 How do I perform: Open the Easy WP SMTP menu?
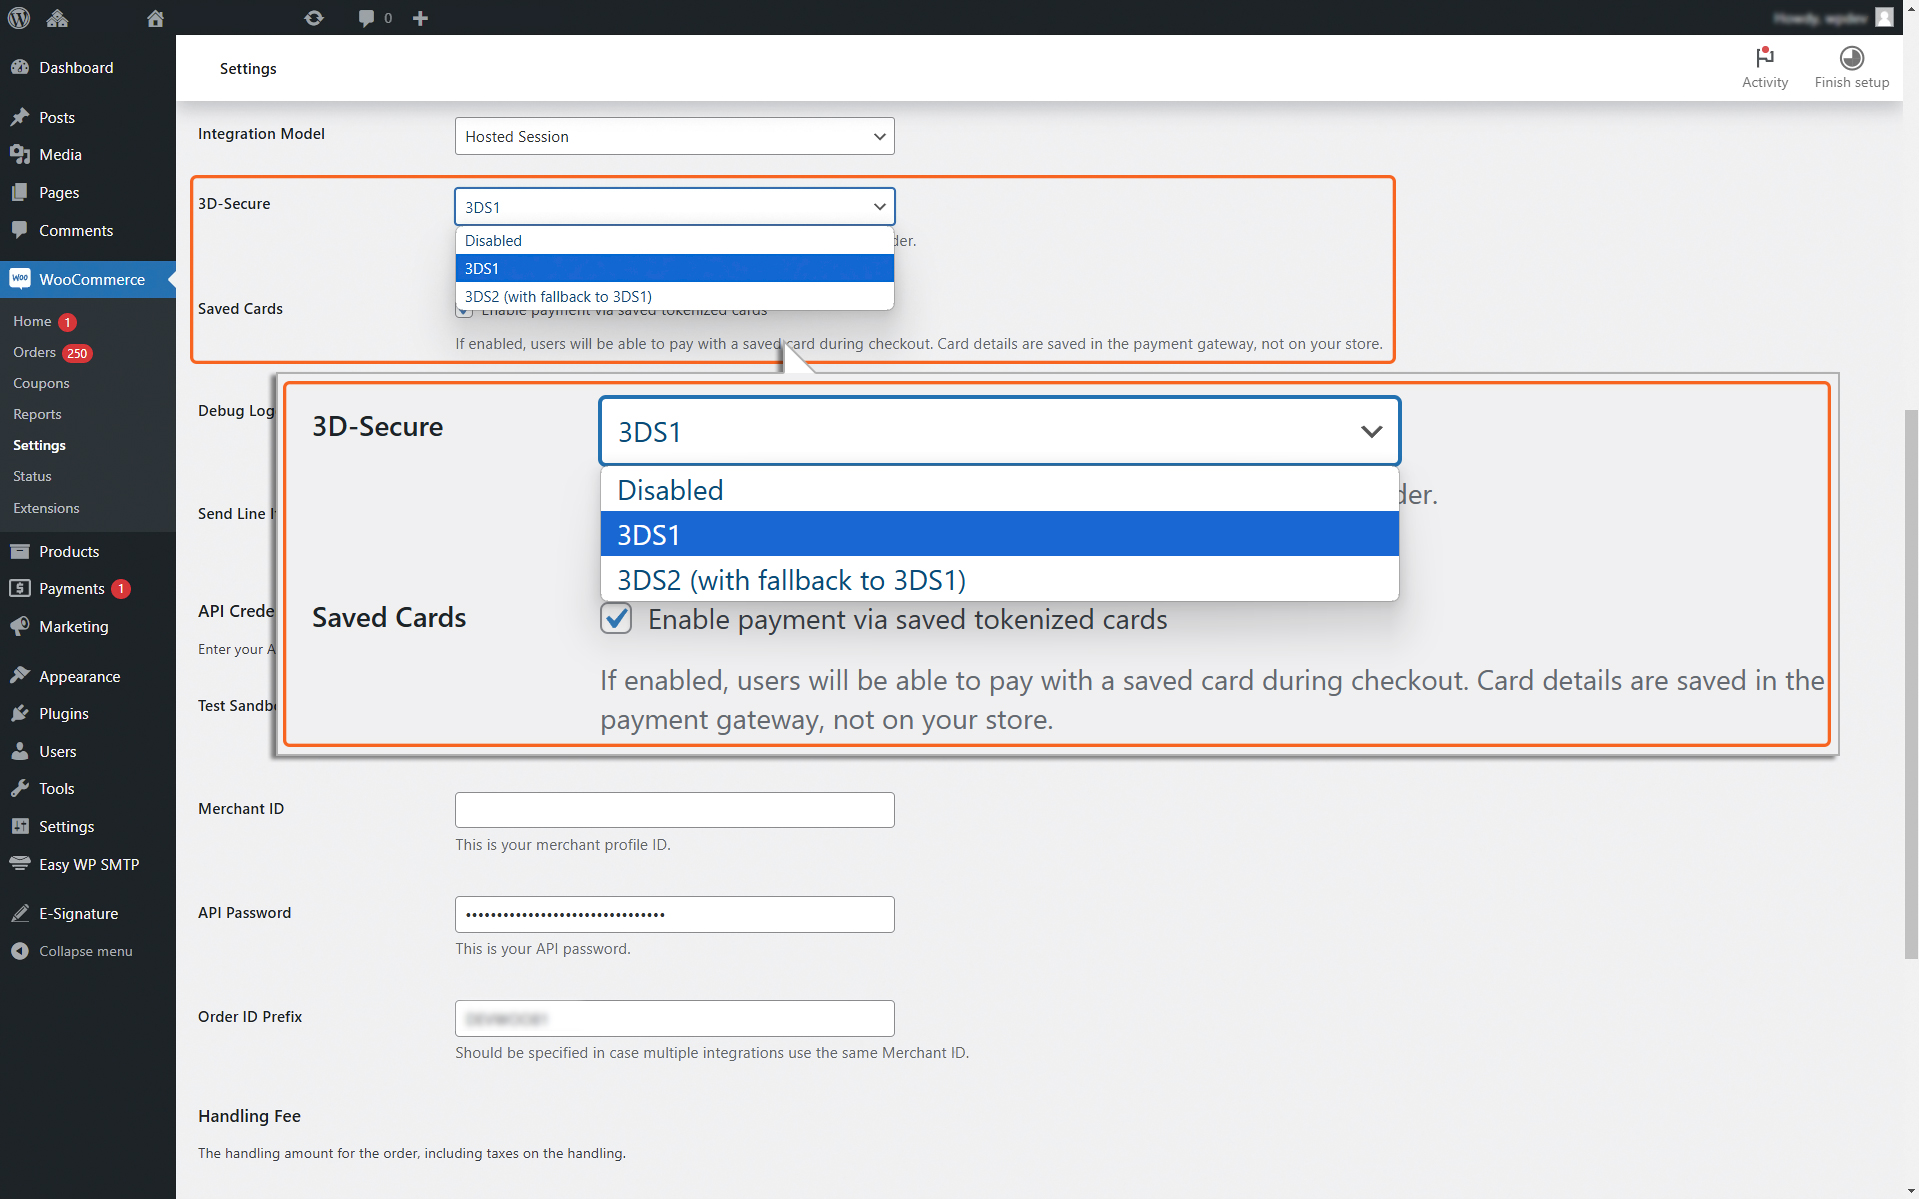click(x=88, y=864)
